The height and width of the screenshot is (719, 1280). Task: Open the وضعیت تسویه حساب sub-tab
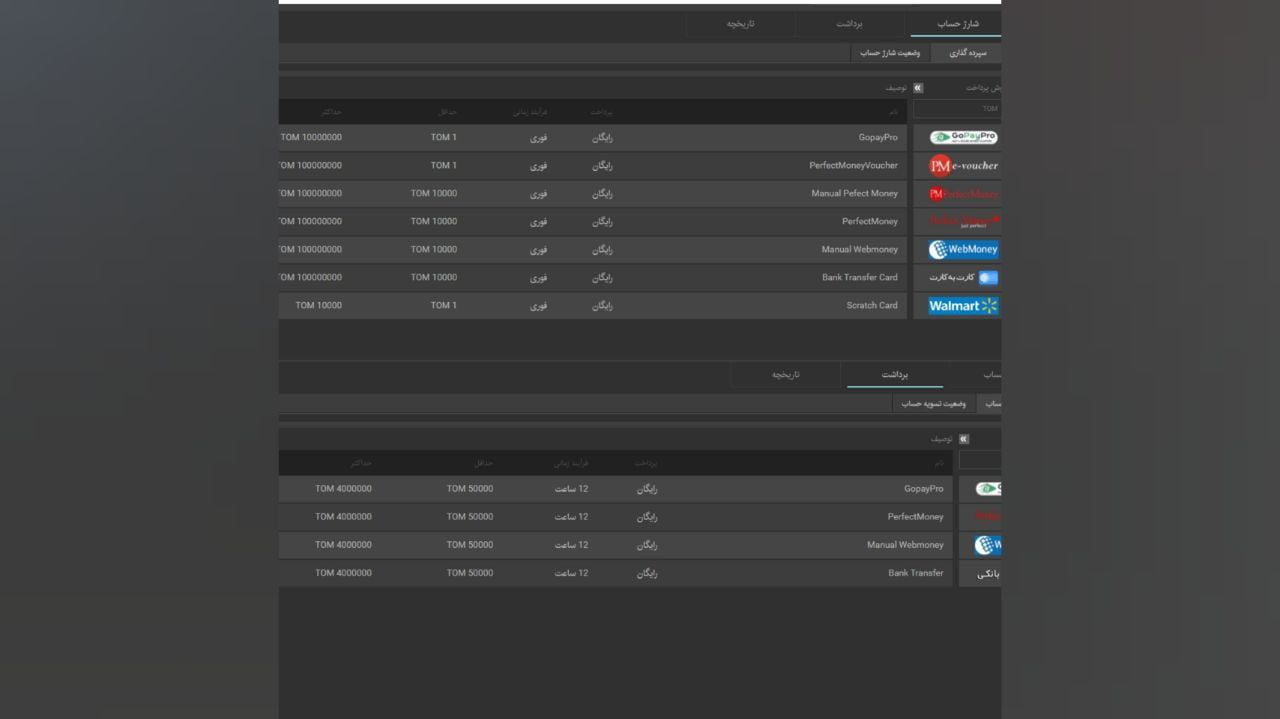point(933,404)
